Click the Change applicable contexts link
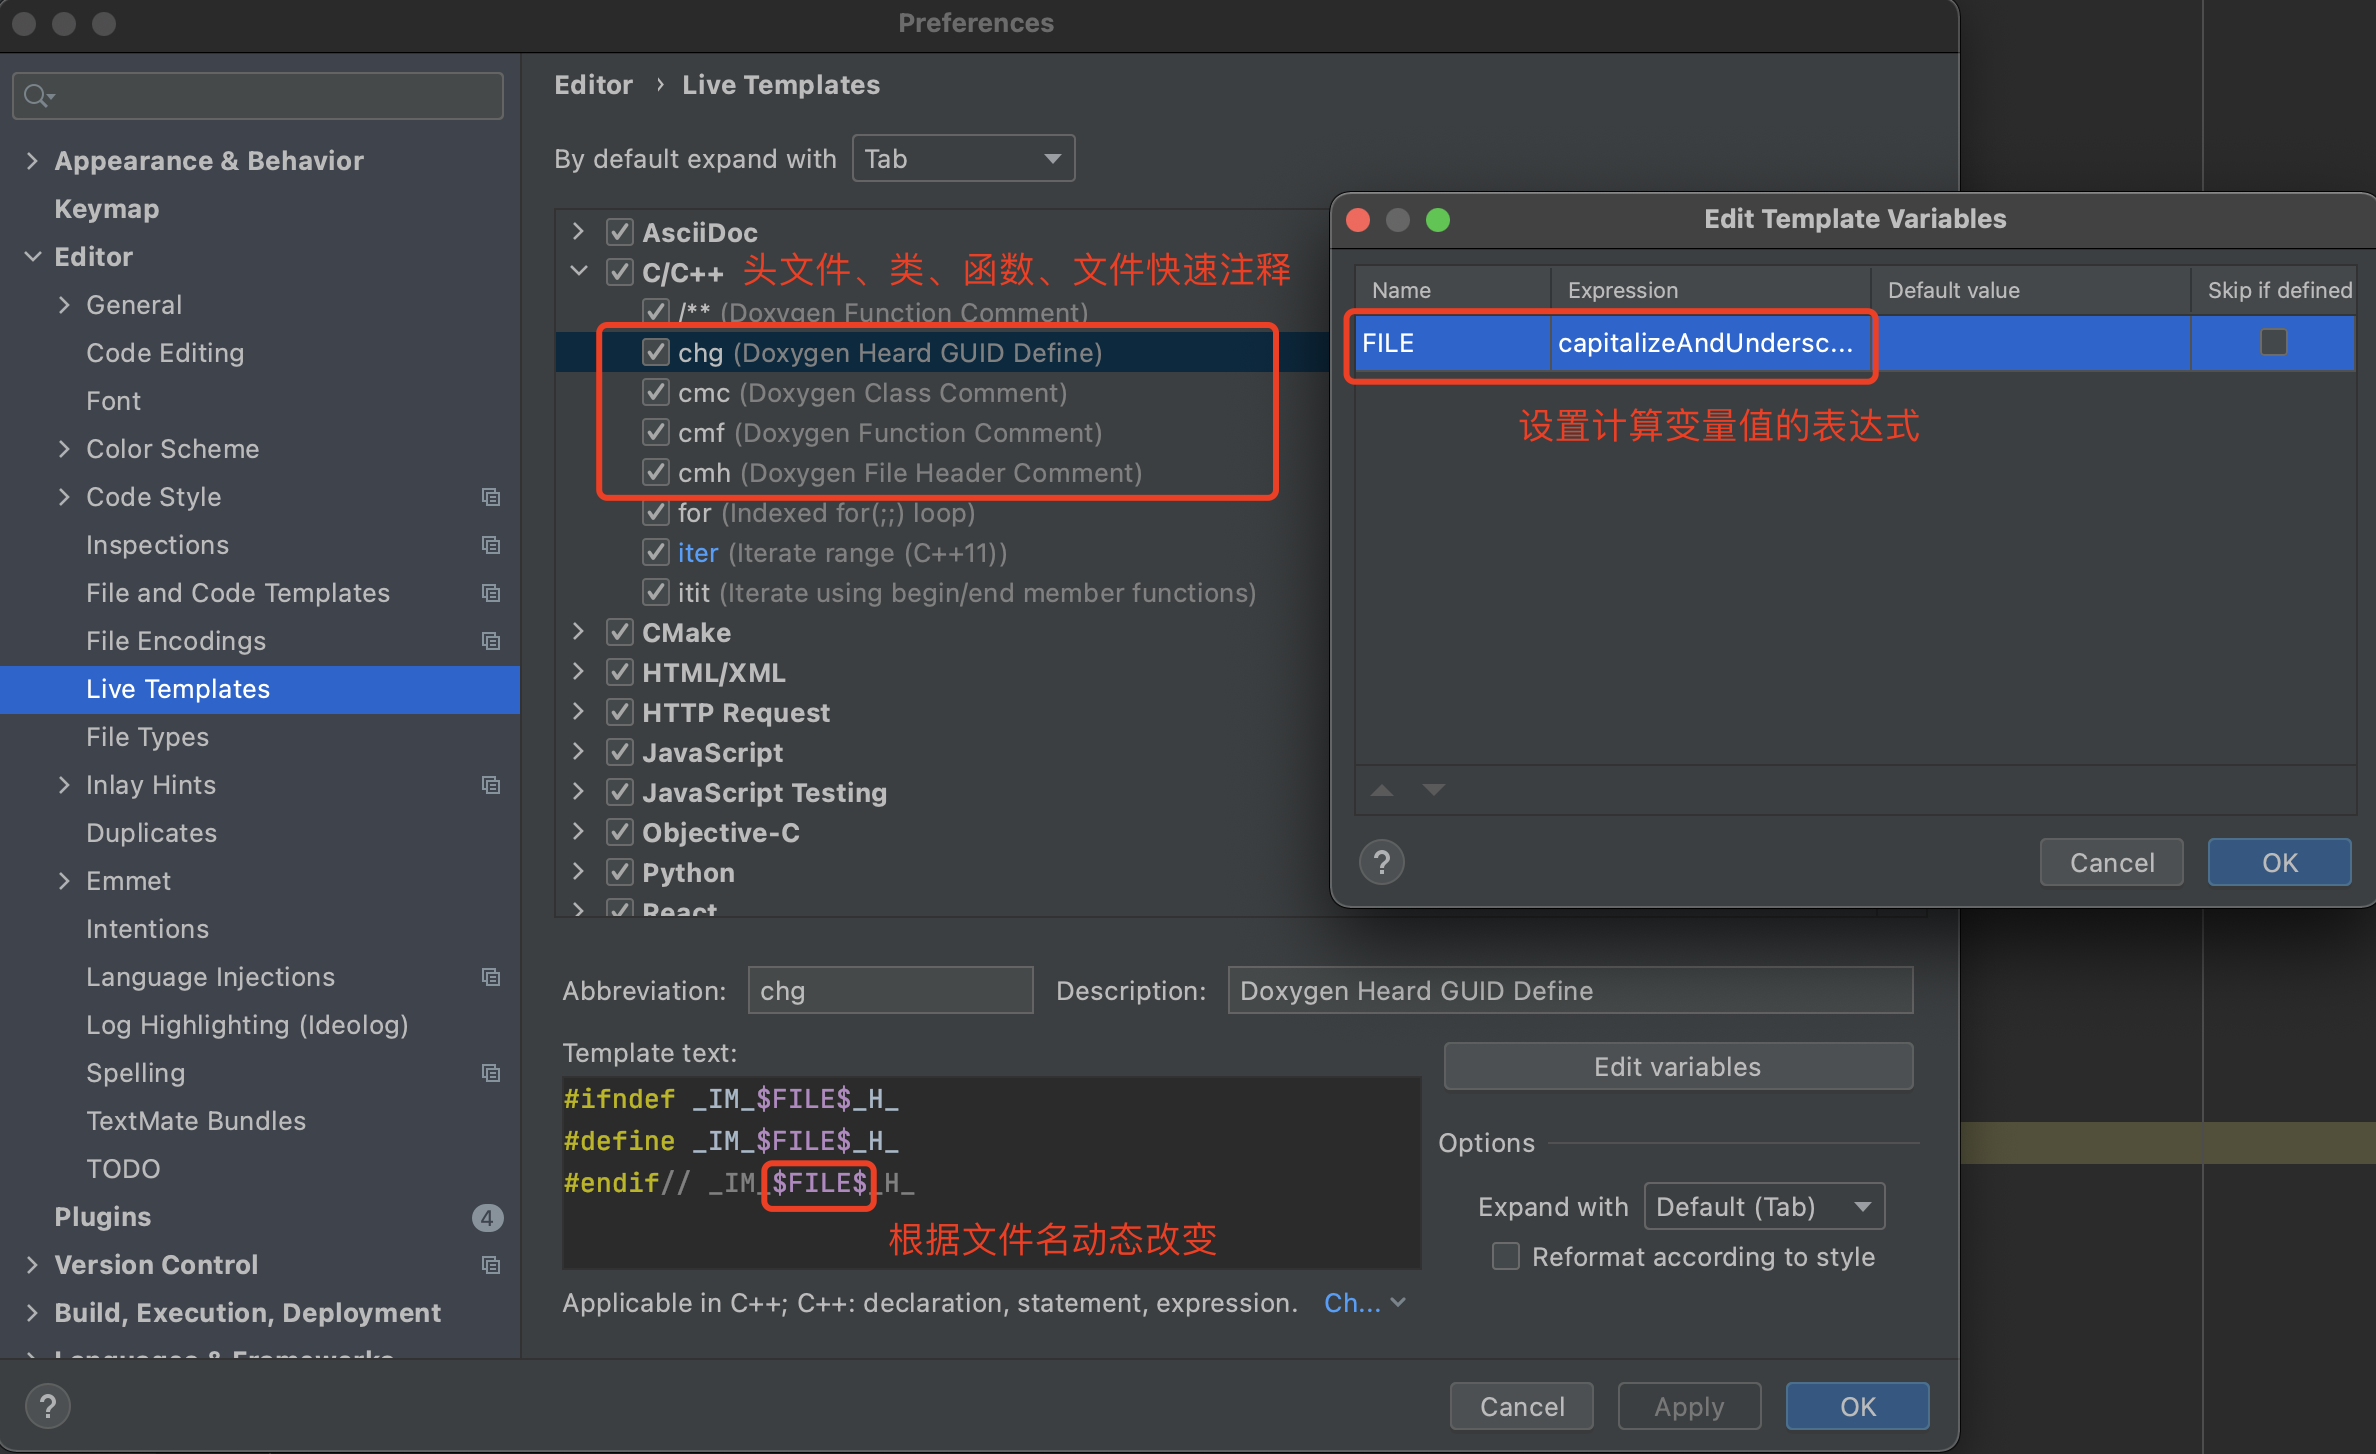Image resolution: width=2376 pixels, height=1454 pixels. [1364, 1302]
